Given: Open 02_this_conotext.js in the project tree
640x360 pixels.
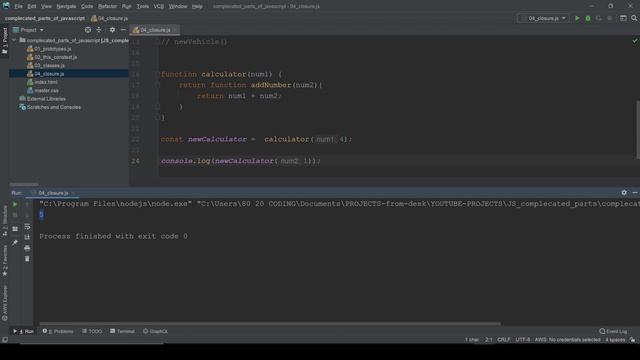Looking at the screenshot, I should 56,57.
